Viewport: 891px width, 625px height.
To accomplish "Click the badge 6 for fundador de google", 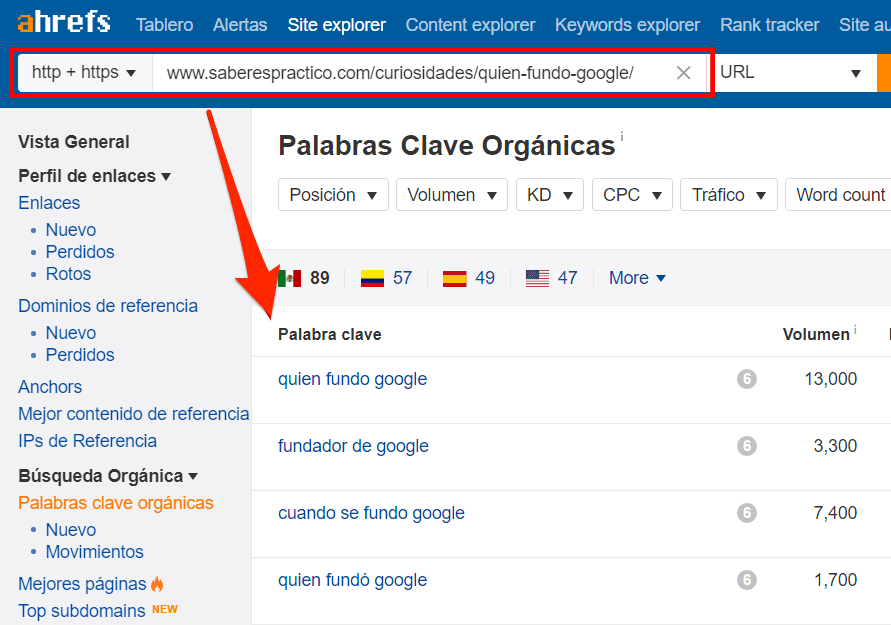I will (x=747, y=446).
